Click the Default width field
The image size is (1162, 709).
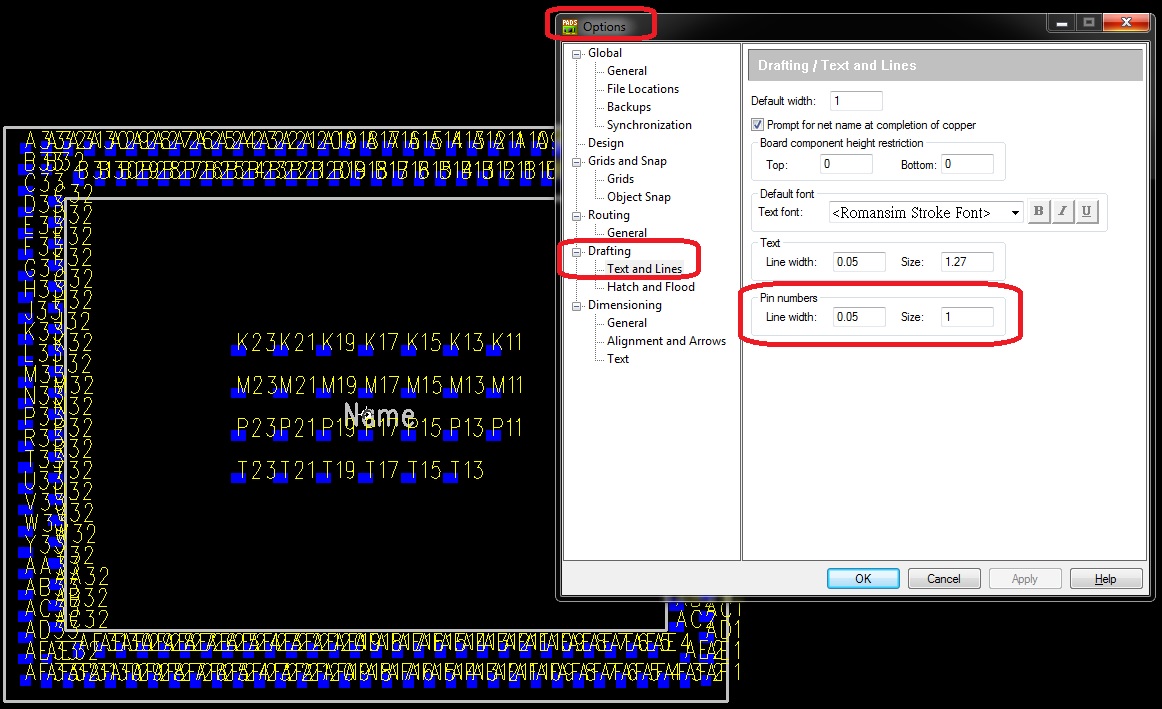coord(856,101)
